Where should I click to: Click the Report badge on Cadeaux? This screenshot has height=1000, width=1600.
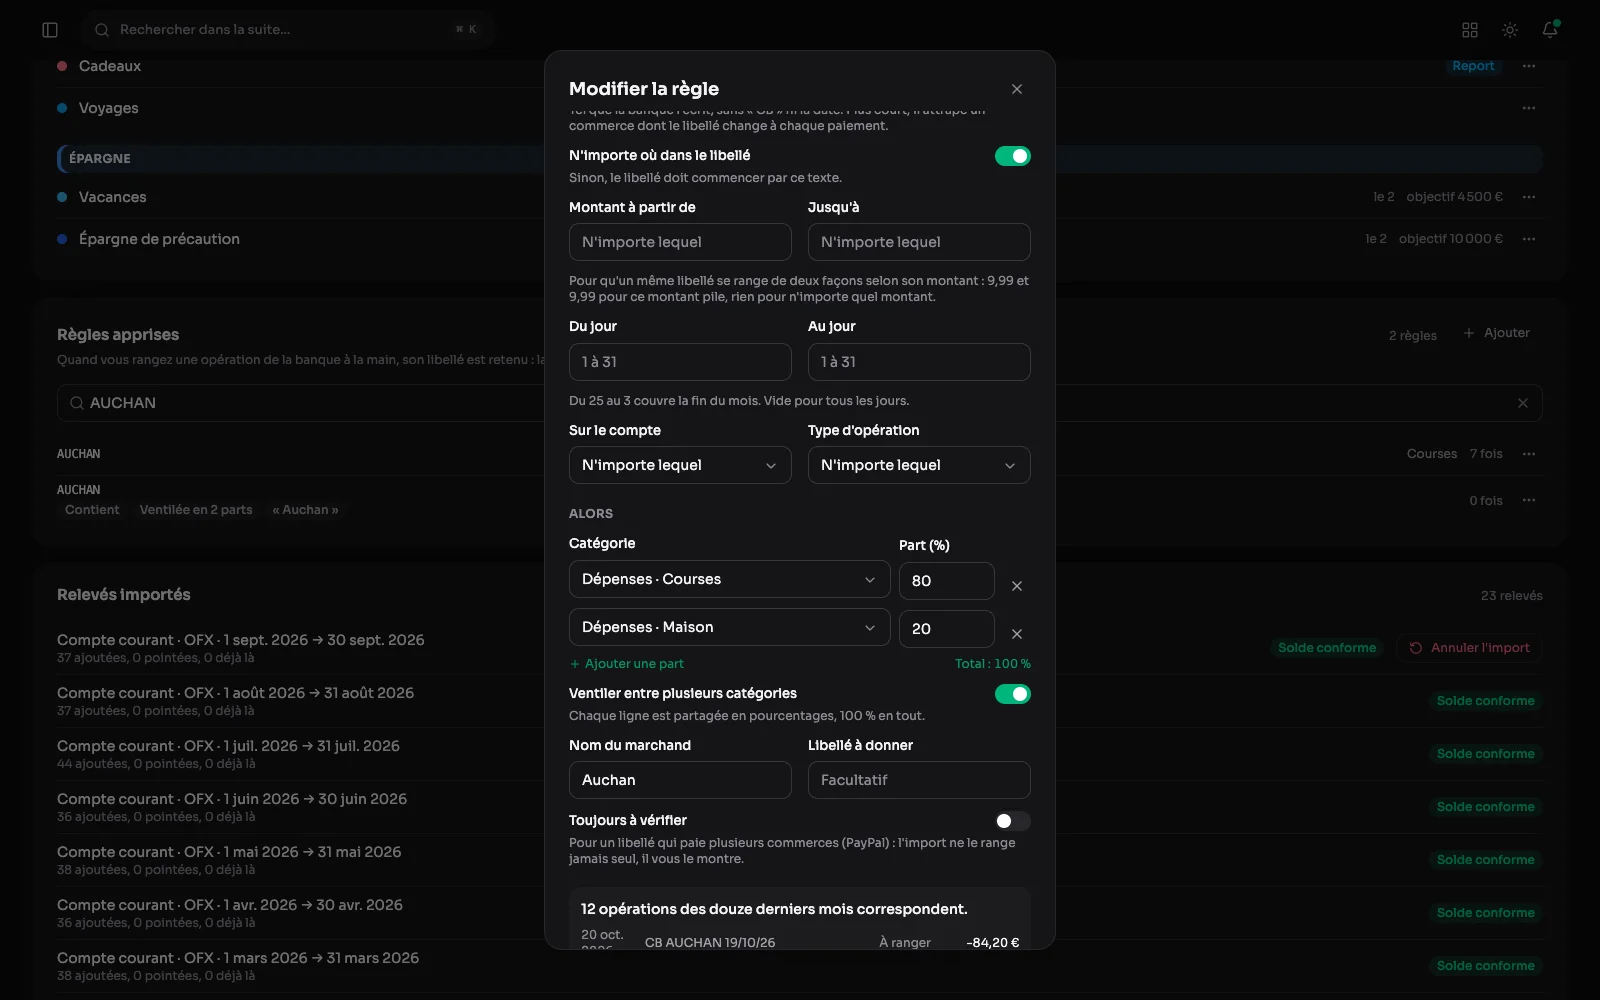coord(1473,66)
